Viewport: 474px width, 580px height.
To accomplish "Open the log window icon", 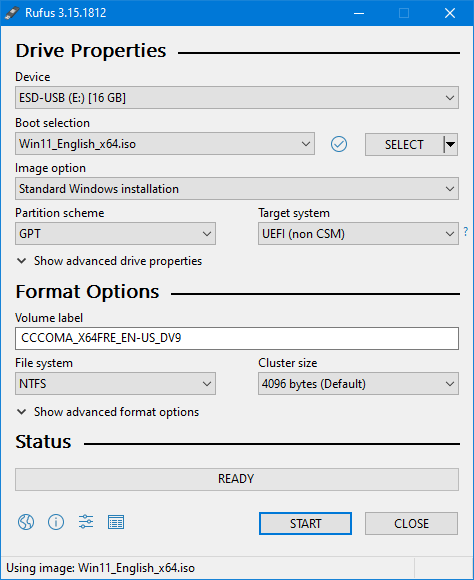I will point(116,522).
